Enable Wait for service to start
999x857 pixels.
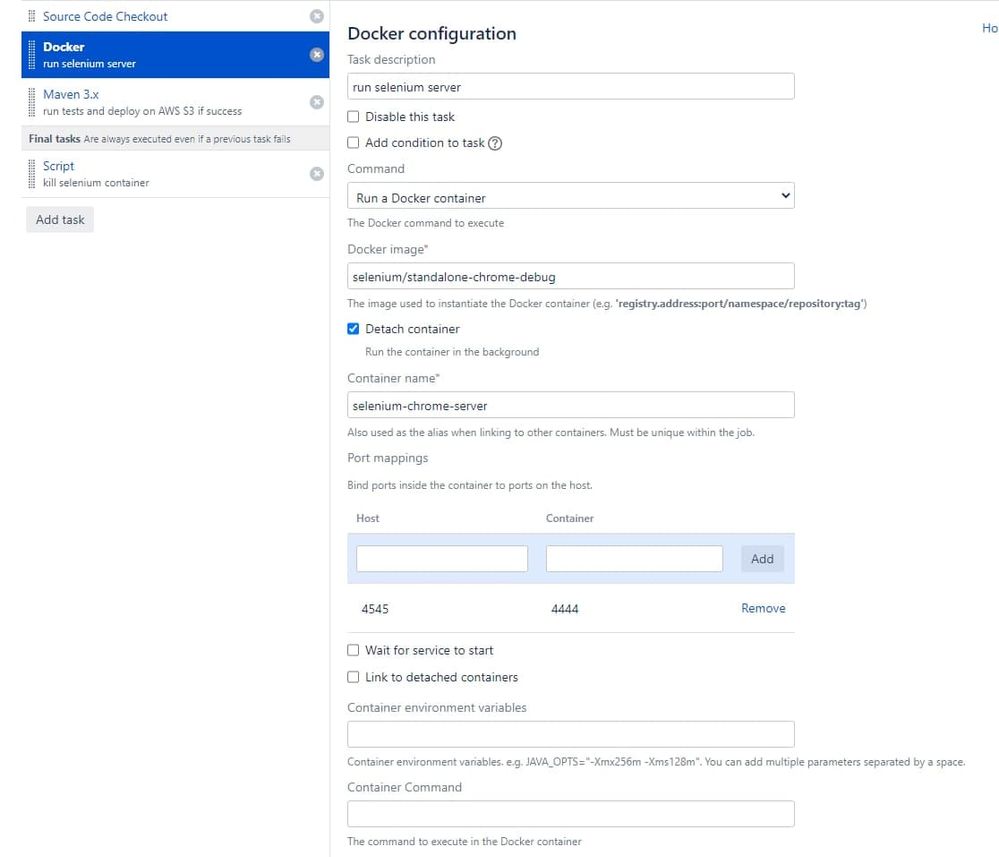tap(353, 650)
